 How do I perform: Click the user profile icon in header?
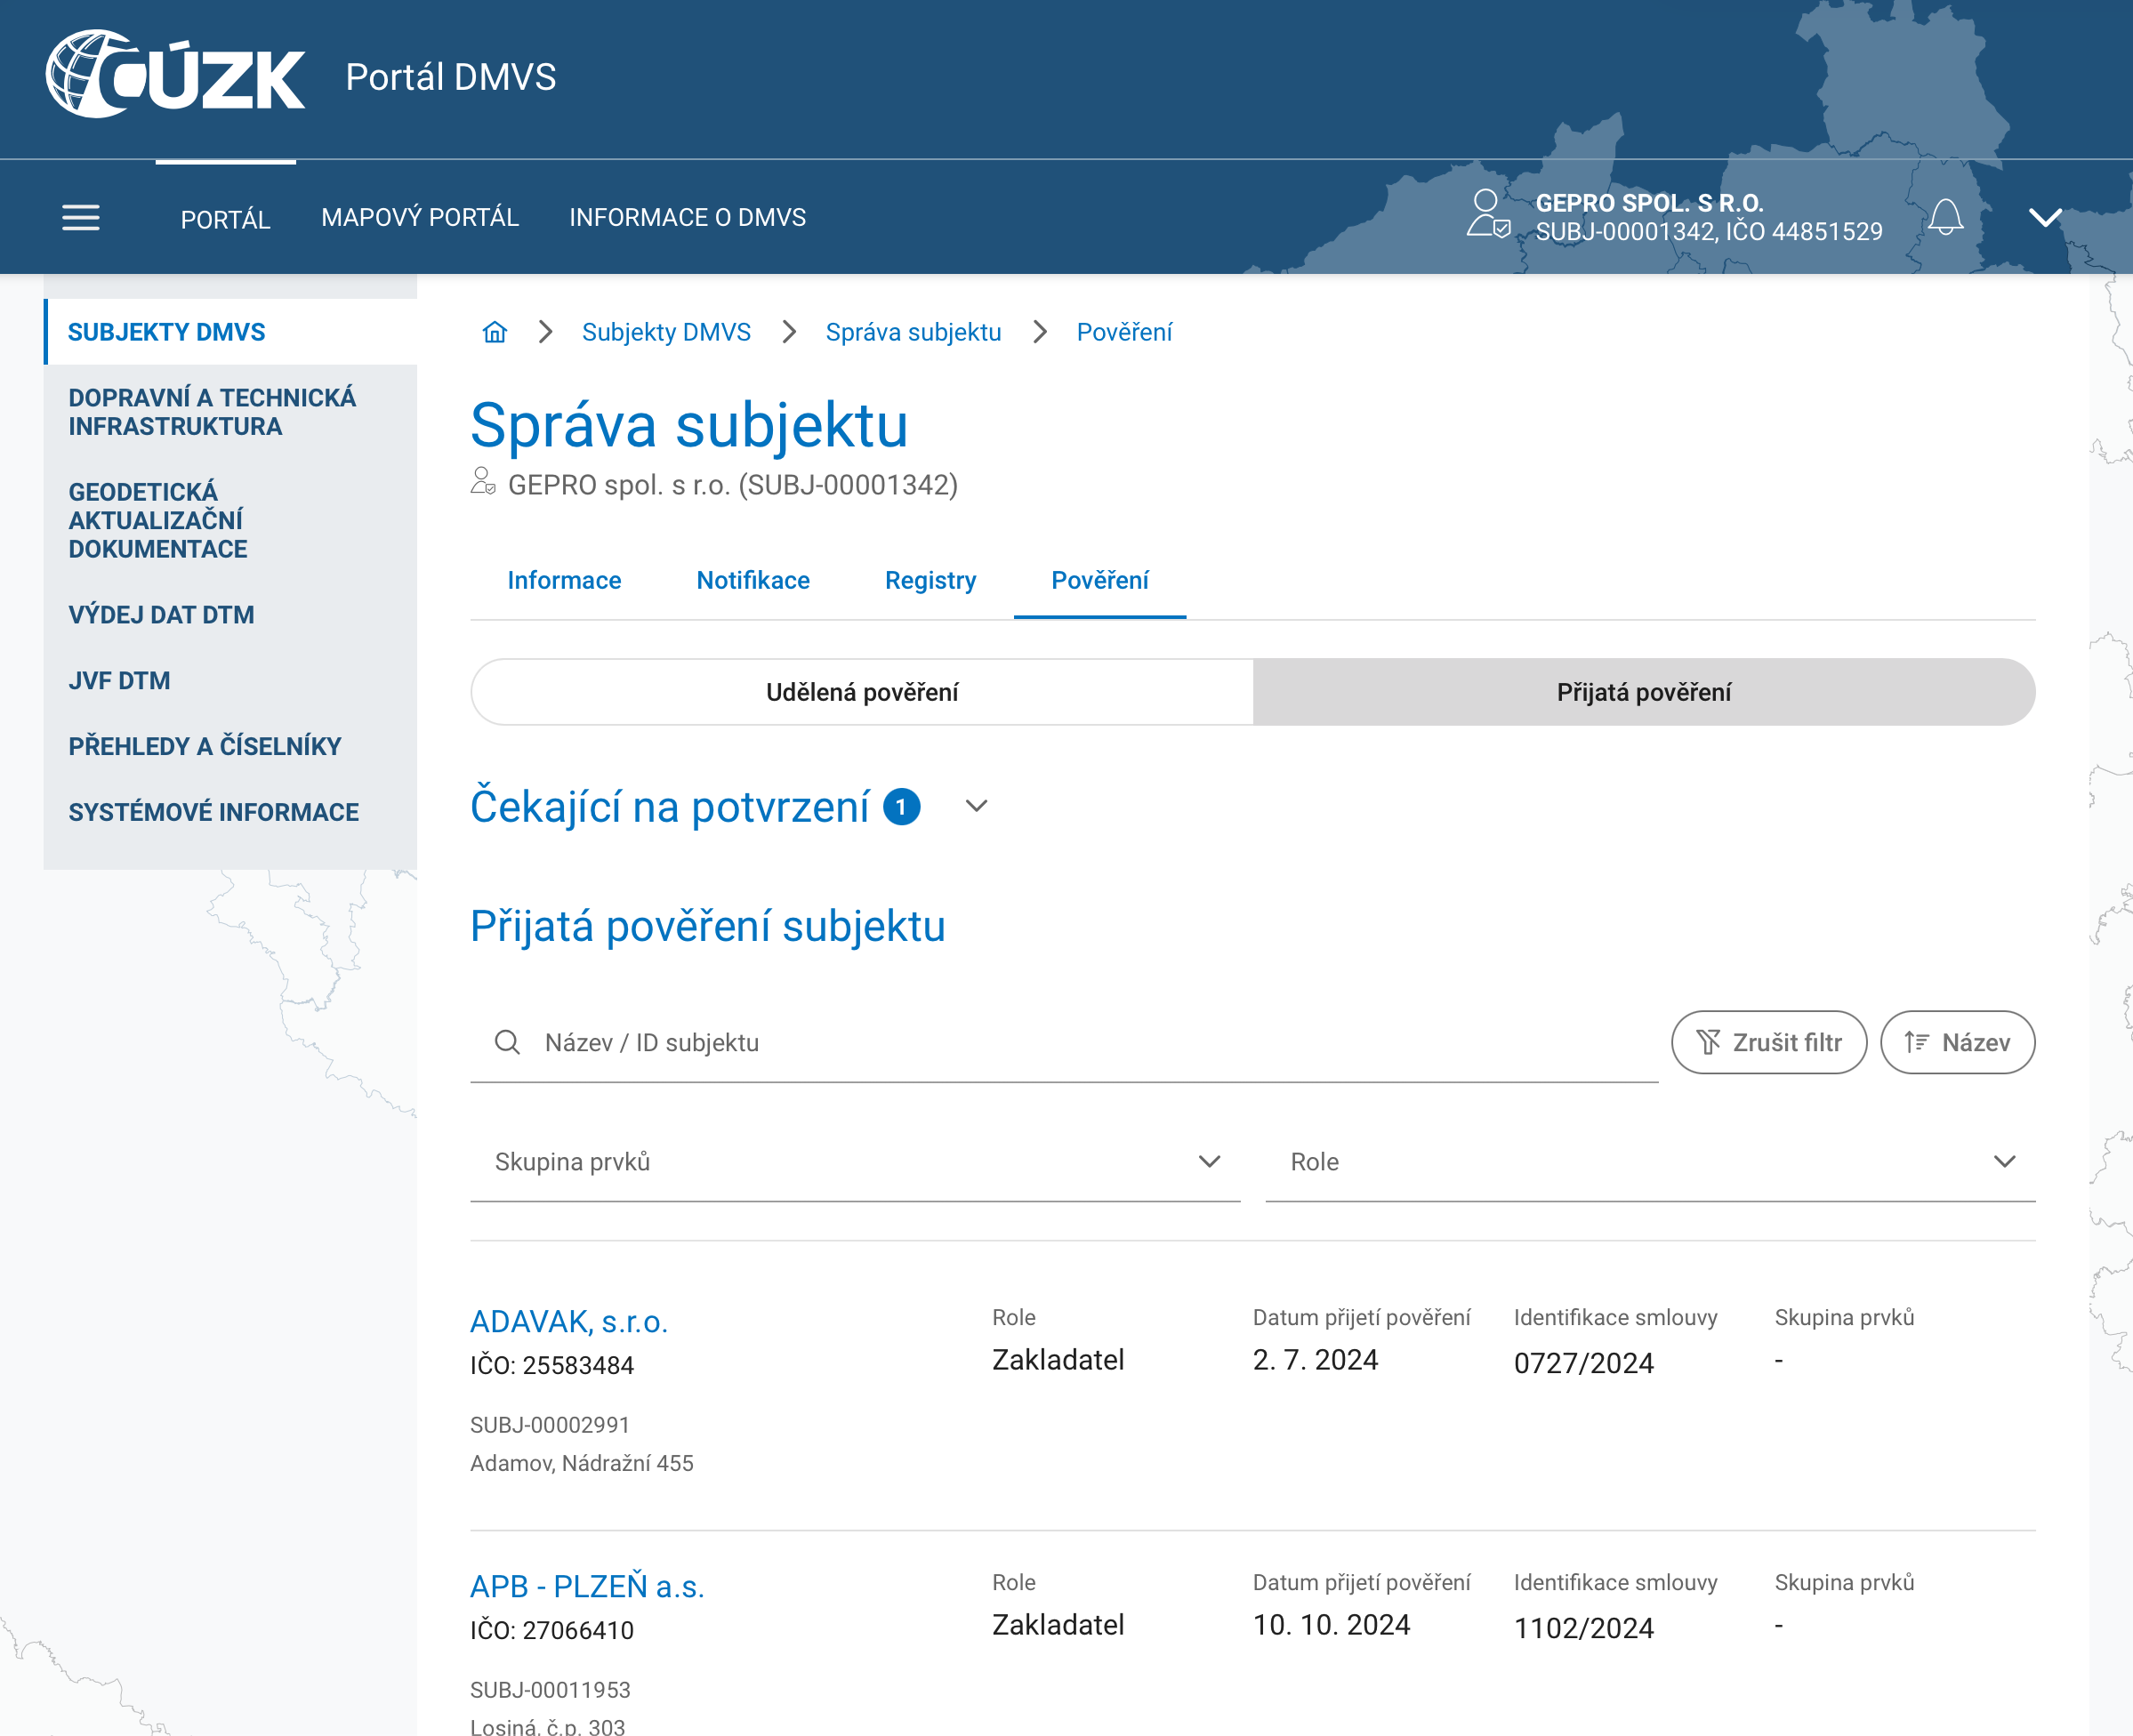click(x=1488, y=214)
